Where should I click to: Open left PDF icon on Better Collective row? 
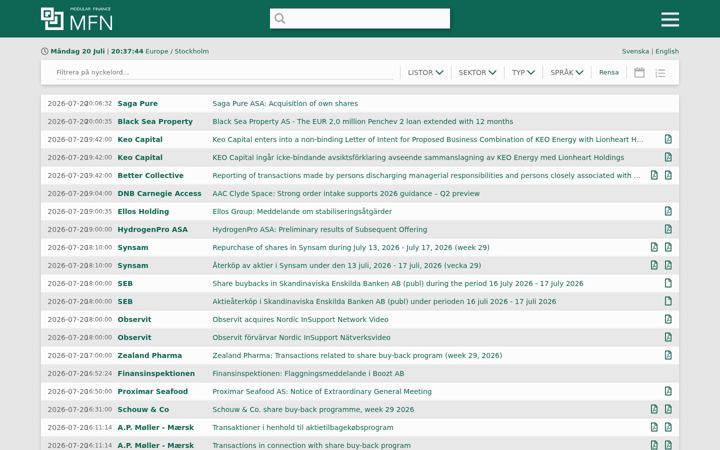[654, 175]
